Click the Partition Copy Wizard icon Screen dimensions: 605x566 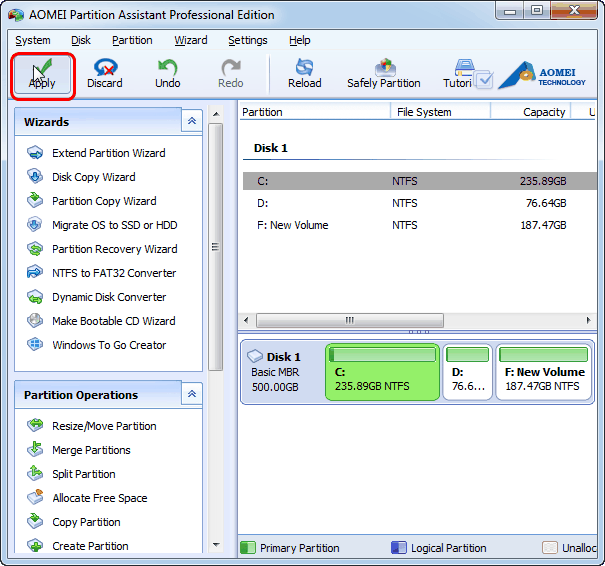[35, 201]
